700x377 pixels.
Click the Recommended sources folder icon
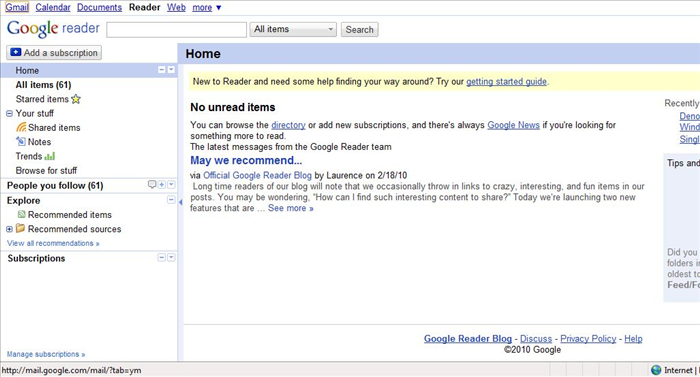point(21,228)
